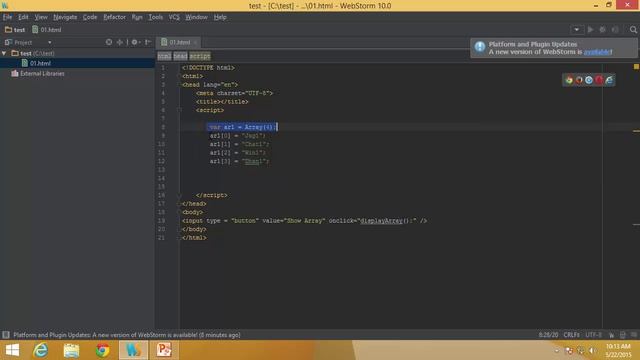Open the run configuration dropdown
The height and width of the screenshot is (360, 640).
576,29
